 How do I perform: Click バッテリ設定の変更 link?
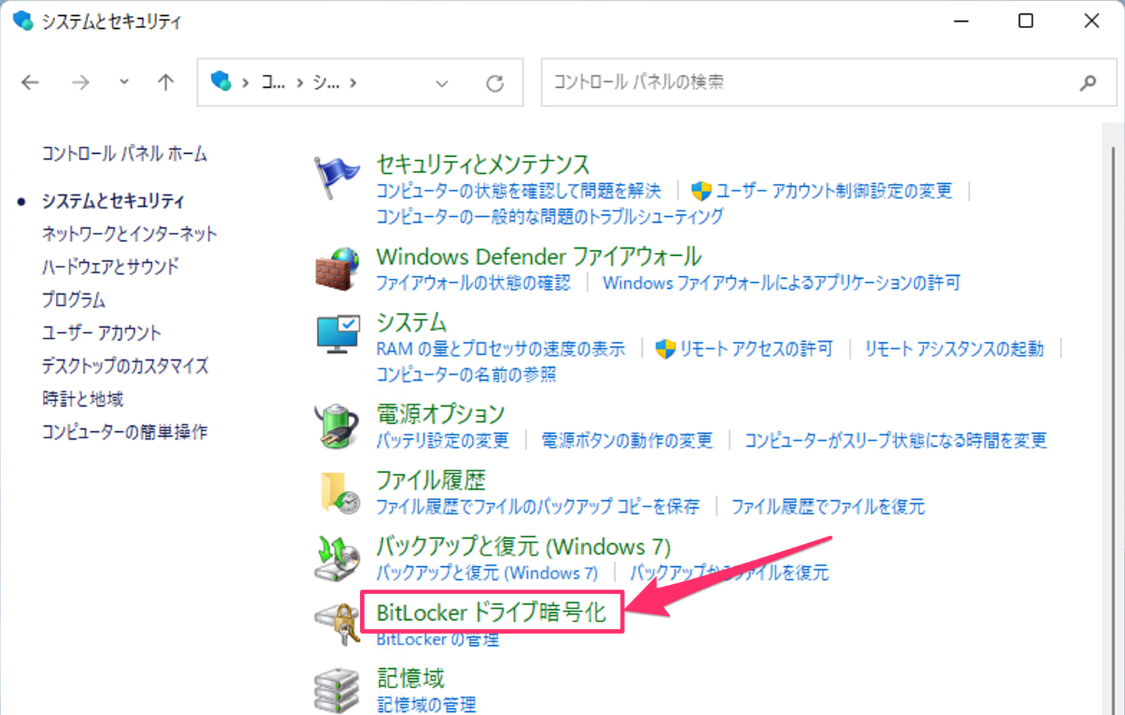coord(443,440)
